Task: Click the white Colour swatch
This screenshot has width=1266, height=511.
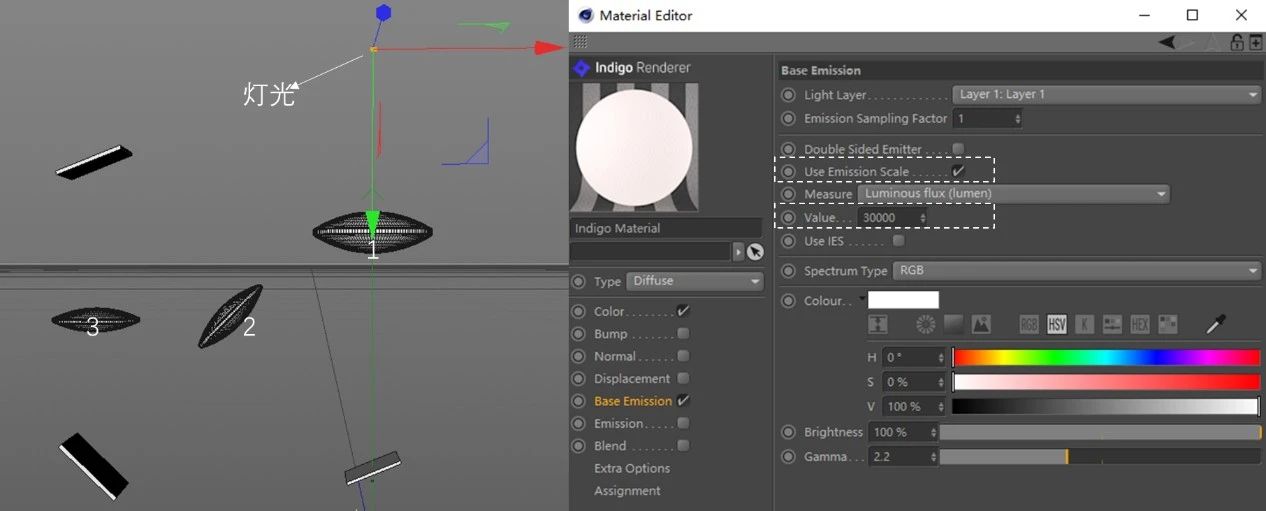Action: tap(904, 300)
